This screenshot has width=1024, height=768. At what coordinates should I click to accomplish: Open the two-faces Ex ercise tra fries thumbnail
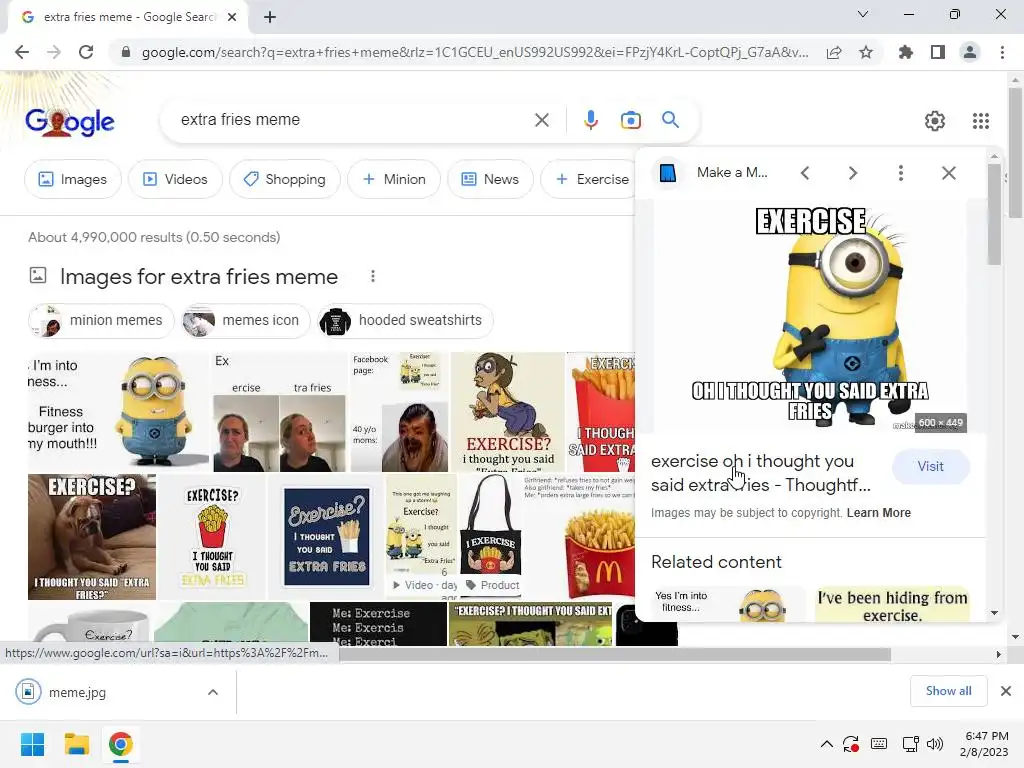click(x=279, y=411)
